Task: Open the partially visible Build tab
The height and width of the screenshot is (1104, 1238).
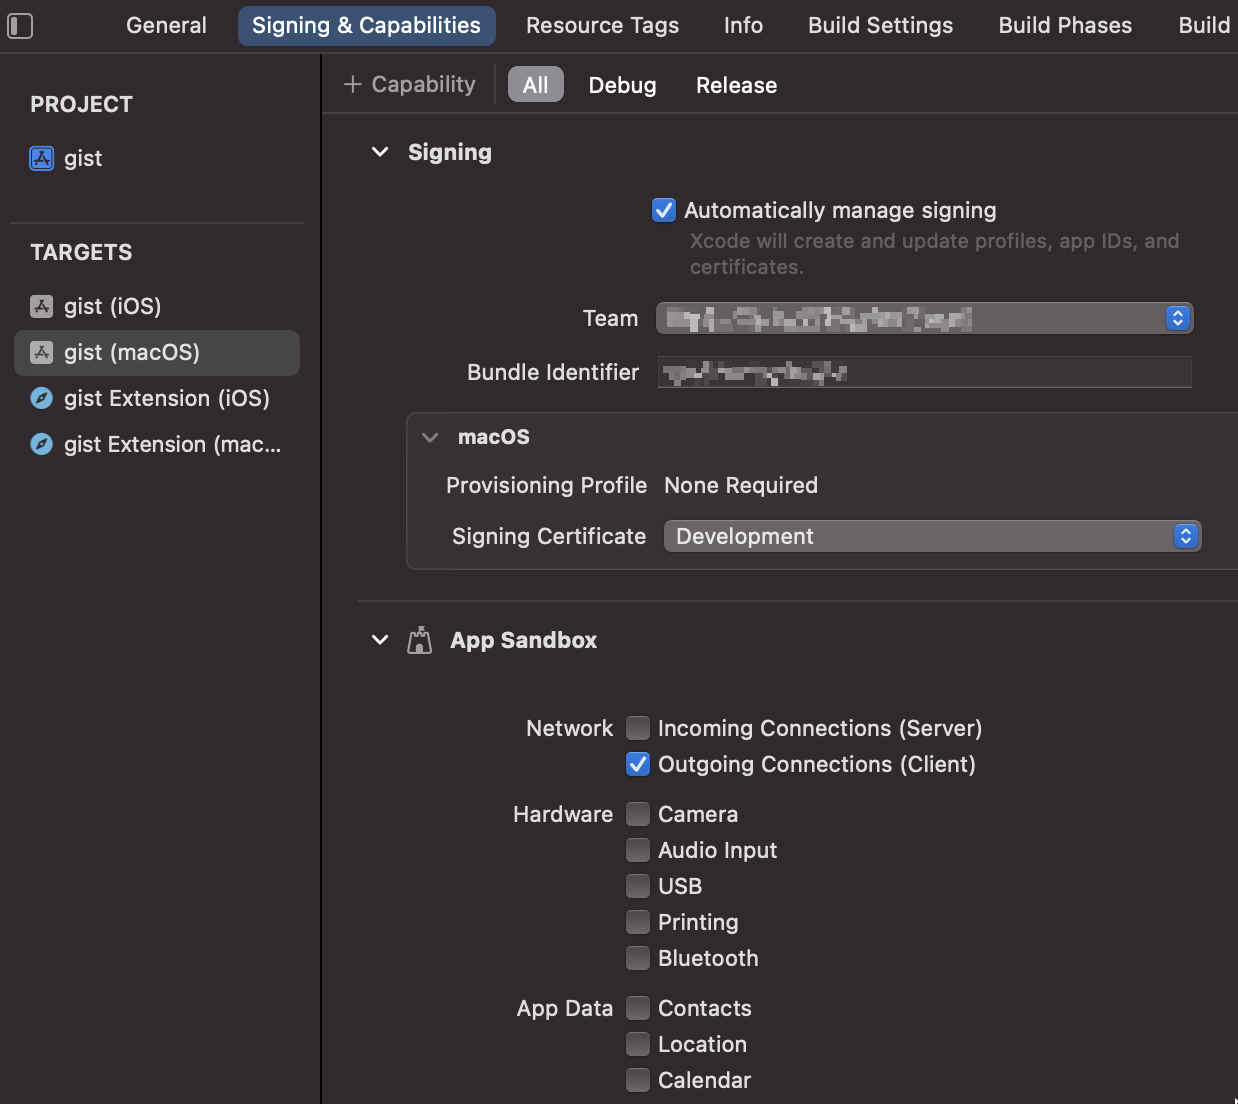Action: [x=1204, y=26]
